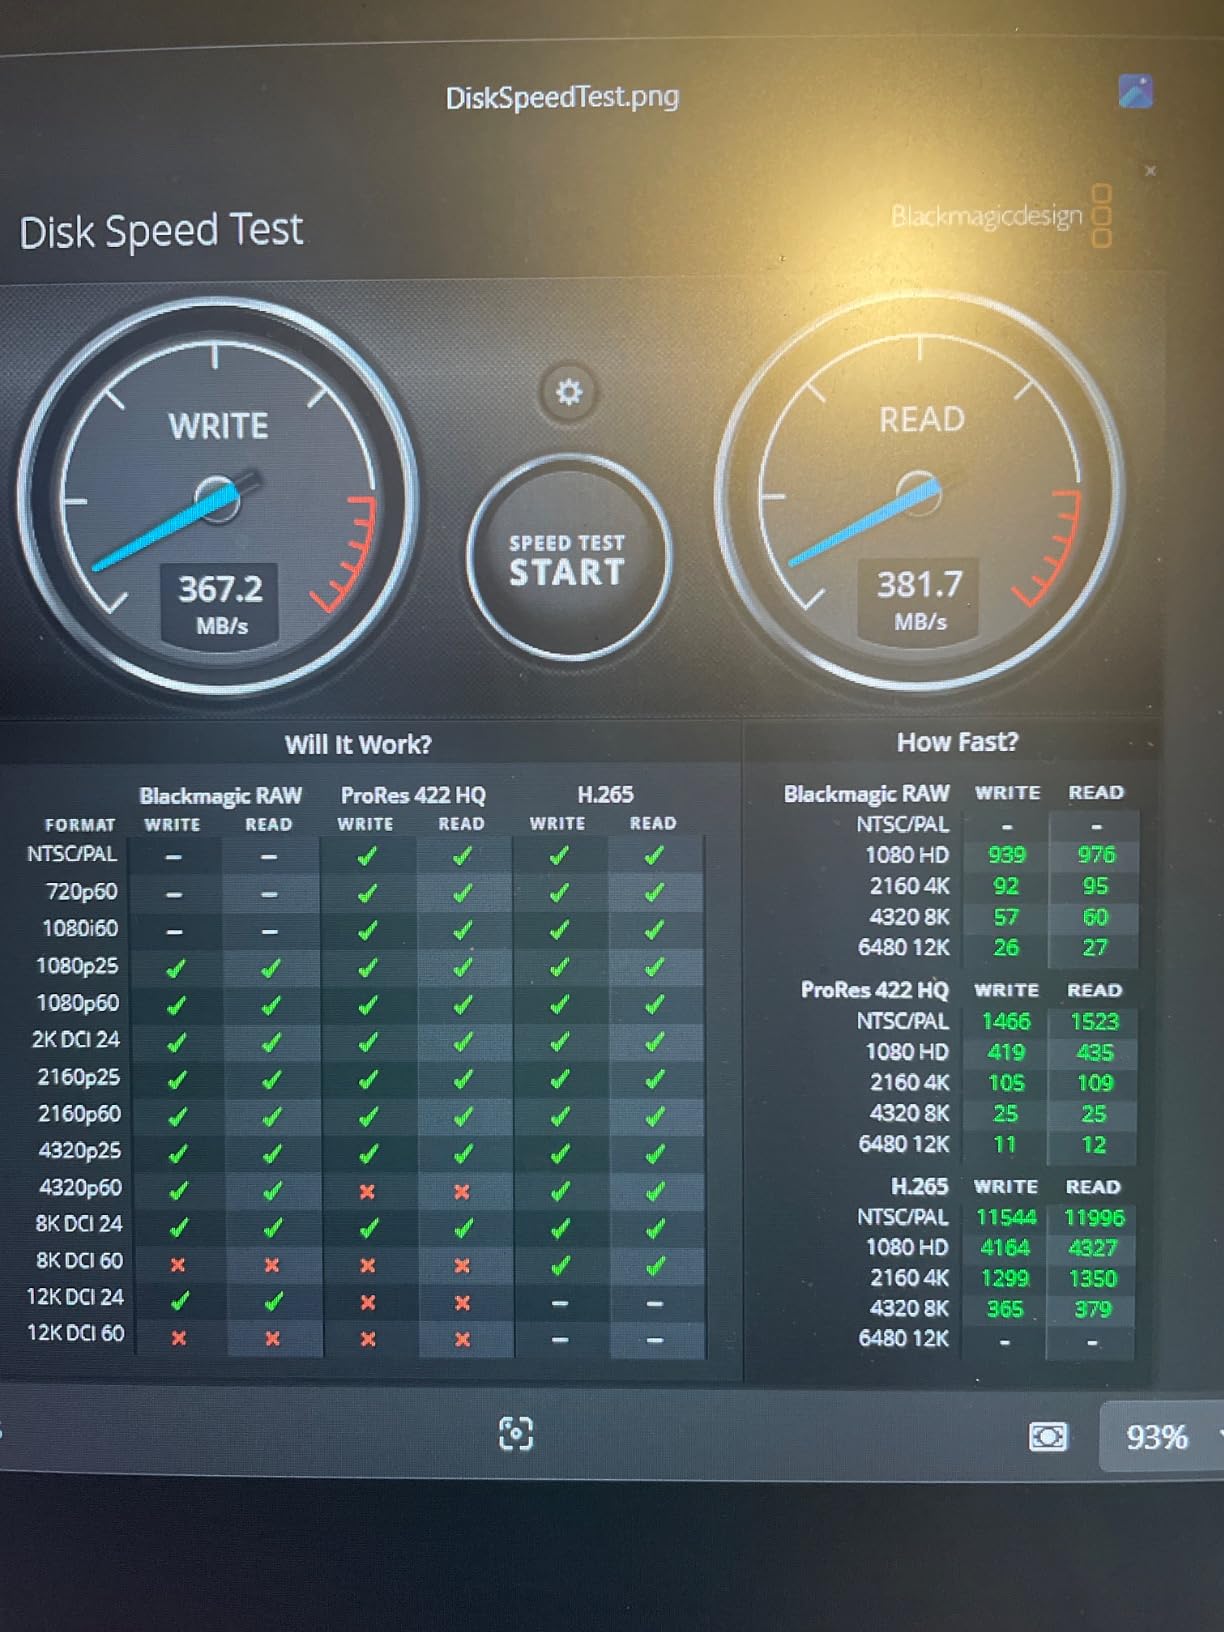Click the fit-to-window icon beside zoom percentage
Viewport: 1224px width, 1632px height.
click(x=1047, y=1437)
